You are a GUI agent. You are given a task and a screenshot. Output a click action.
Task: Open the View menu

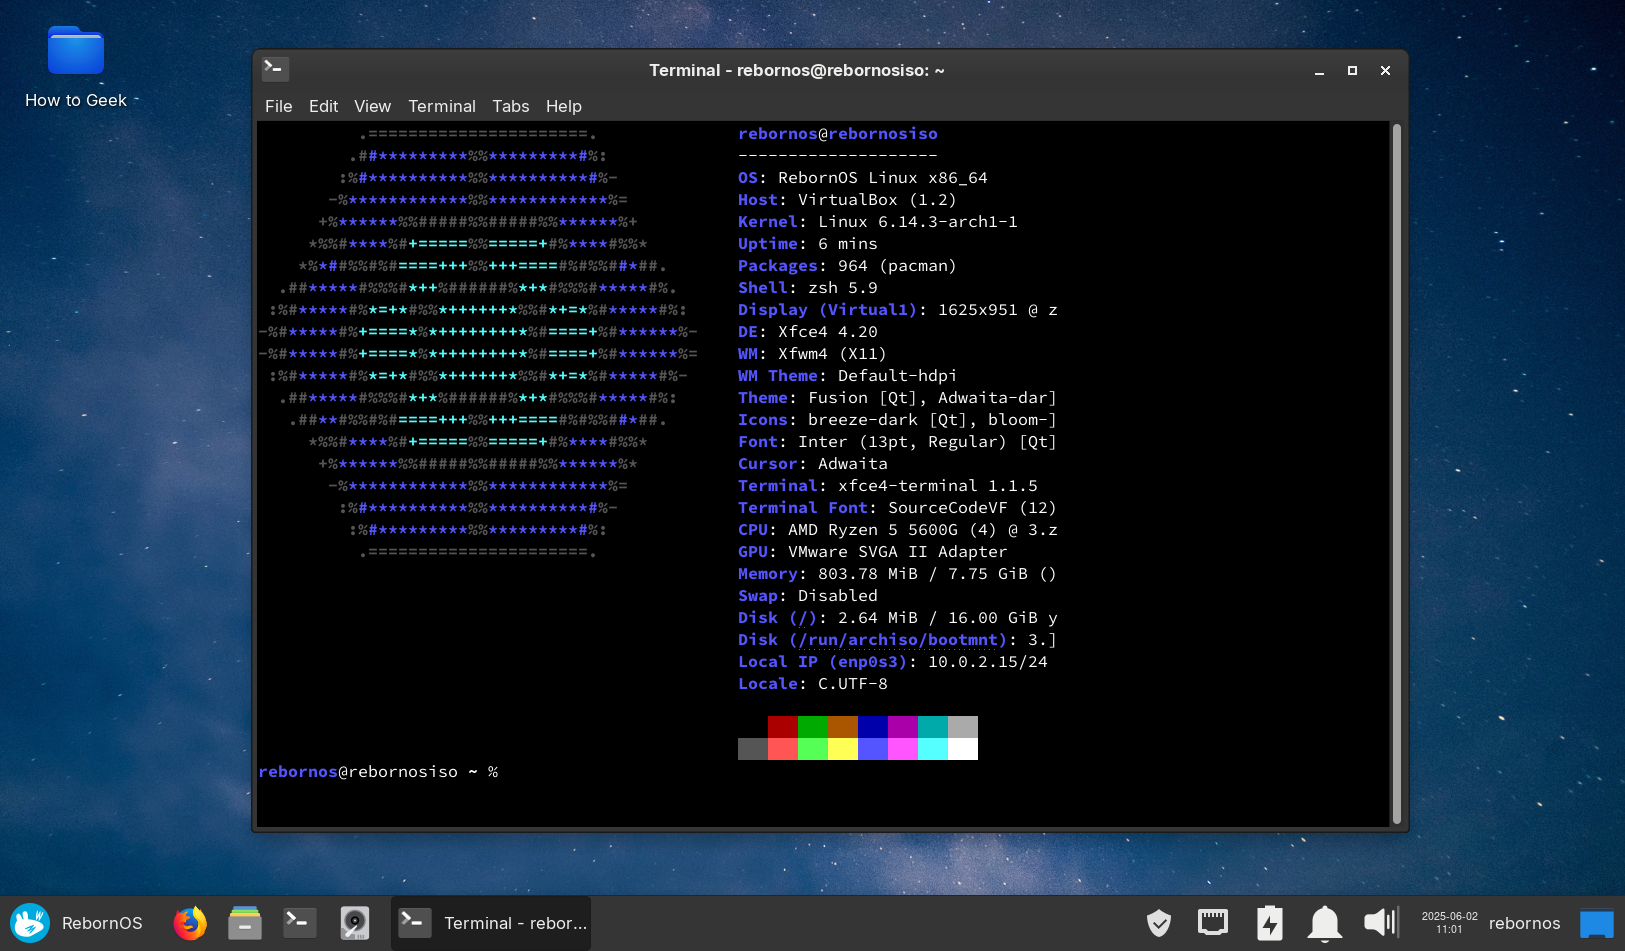pos(372,106)
